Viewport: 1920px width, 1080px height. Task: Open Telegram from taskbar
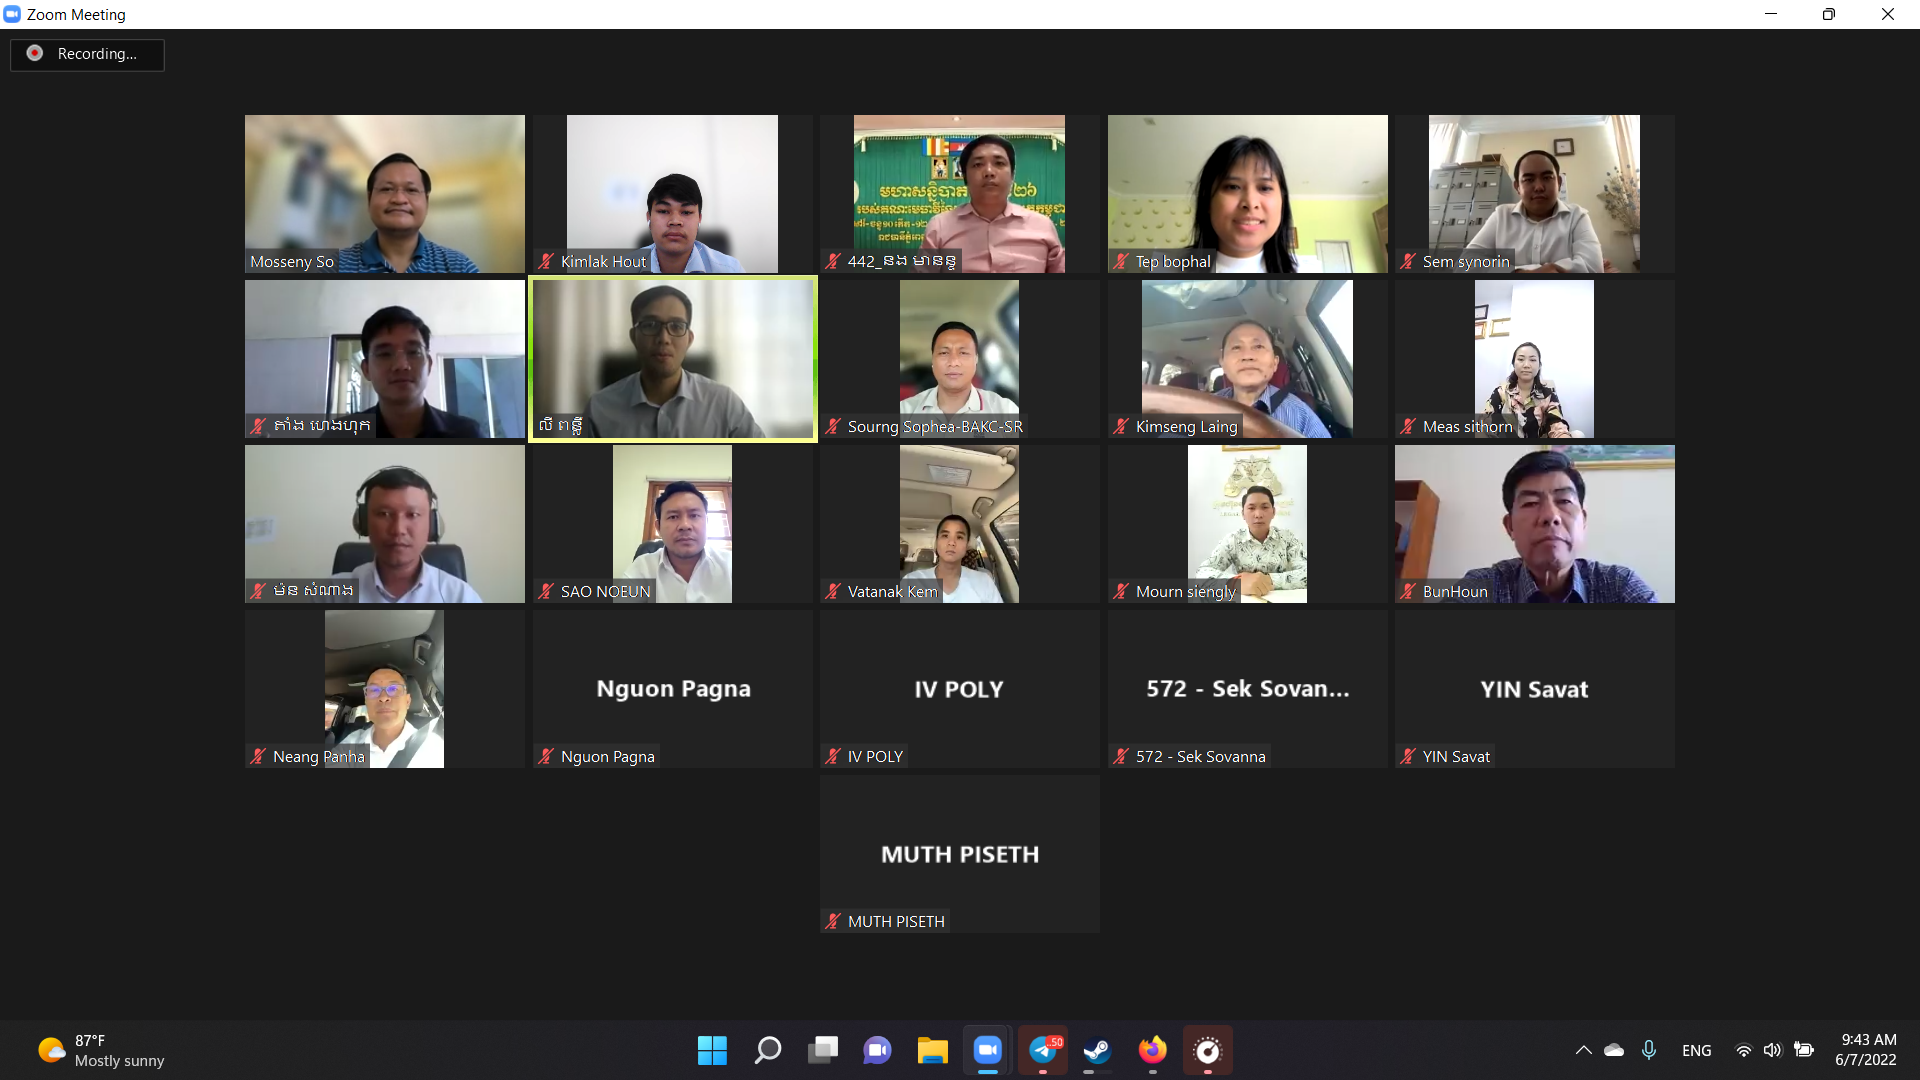coord(1042,1050)
